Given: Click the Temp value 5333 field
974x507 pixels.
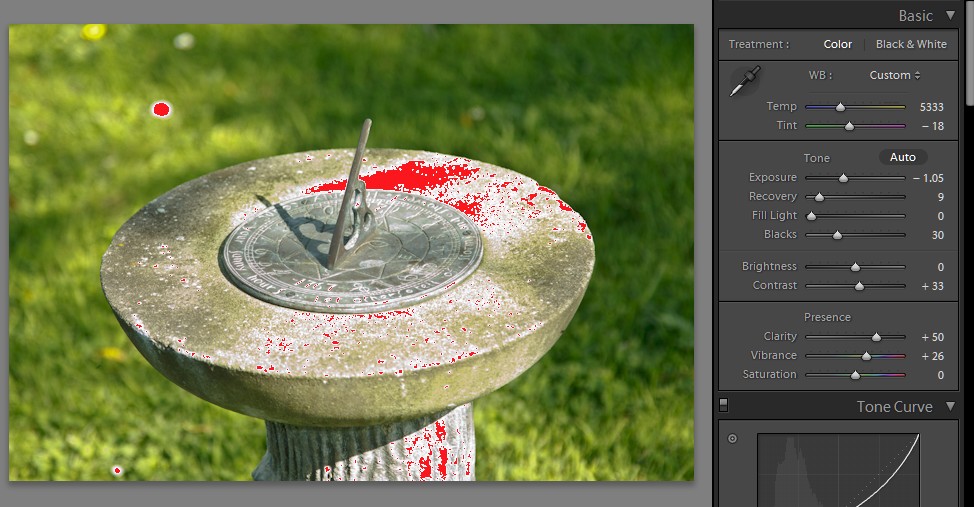Looking at the screenshot, I should click(x=930, y=107).
